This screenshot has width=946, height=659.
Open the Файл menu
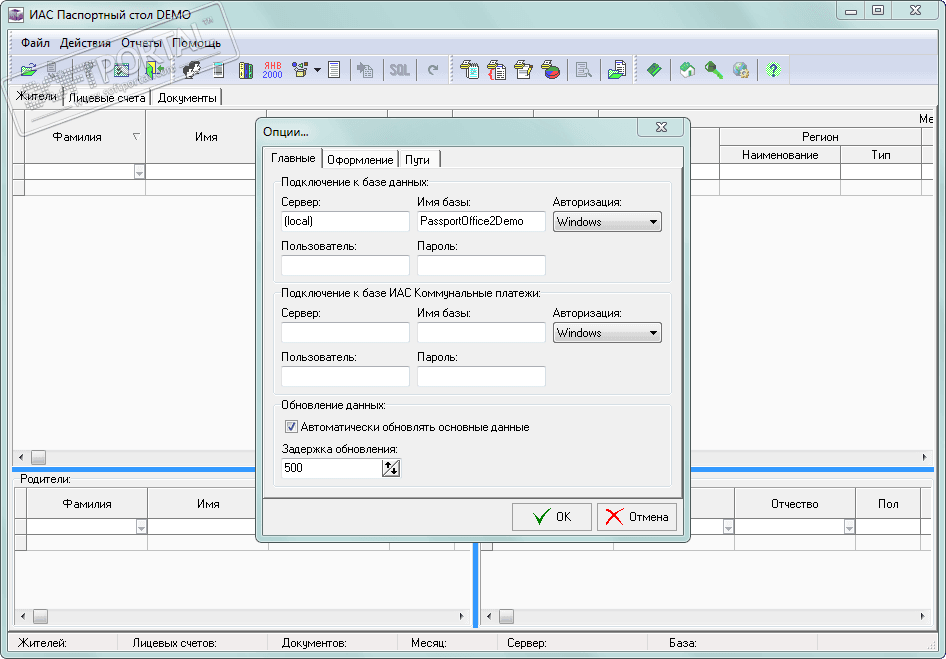36,43
